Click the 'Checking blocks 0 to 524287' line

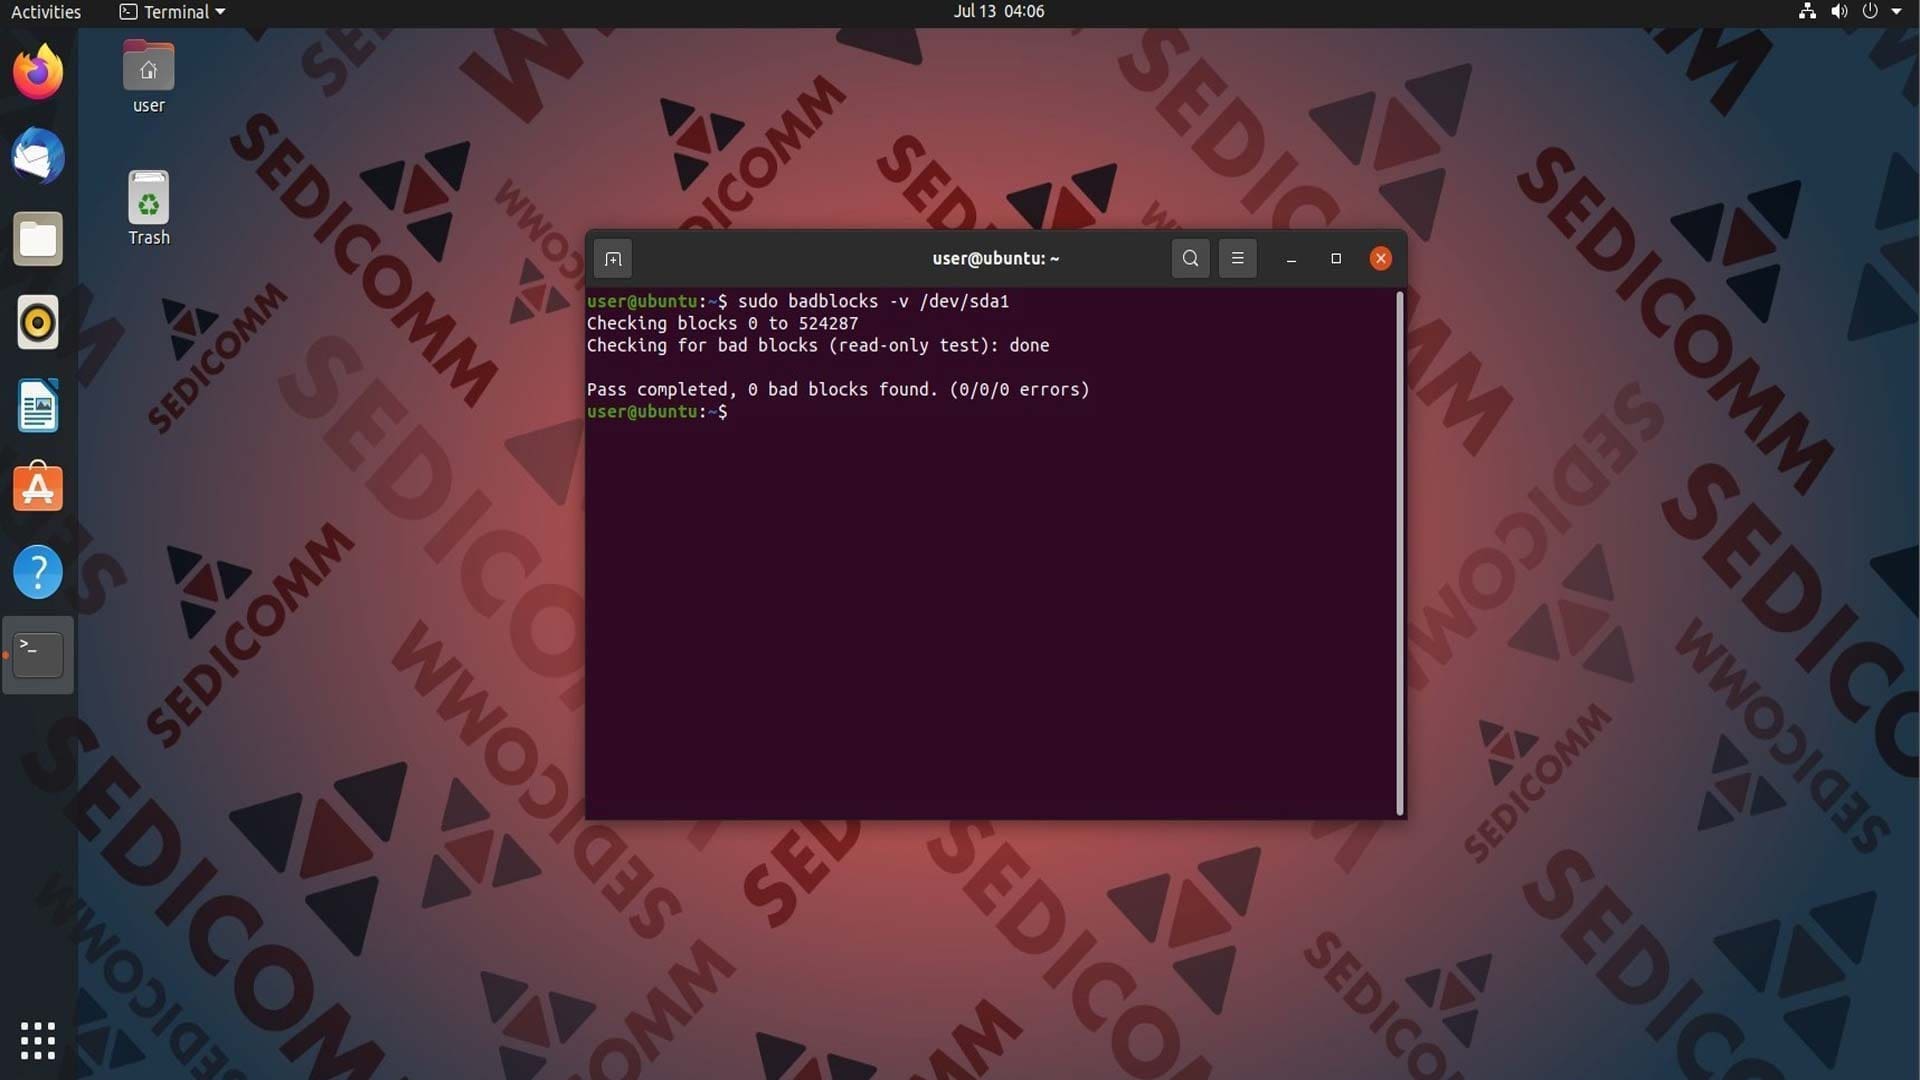pos(722,323)
